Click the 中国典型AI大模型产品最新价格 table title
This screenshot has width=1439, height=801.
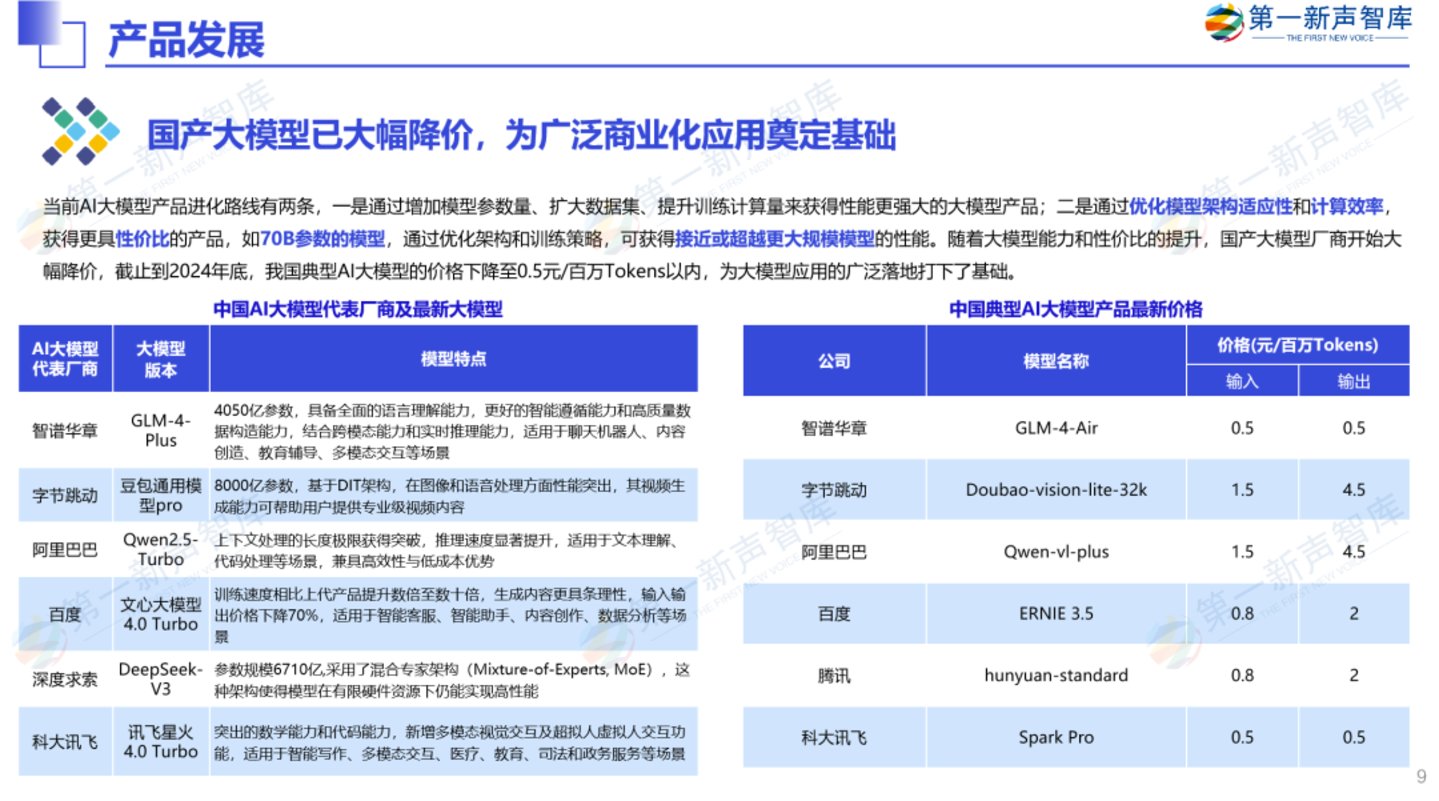click(1075, 310)
